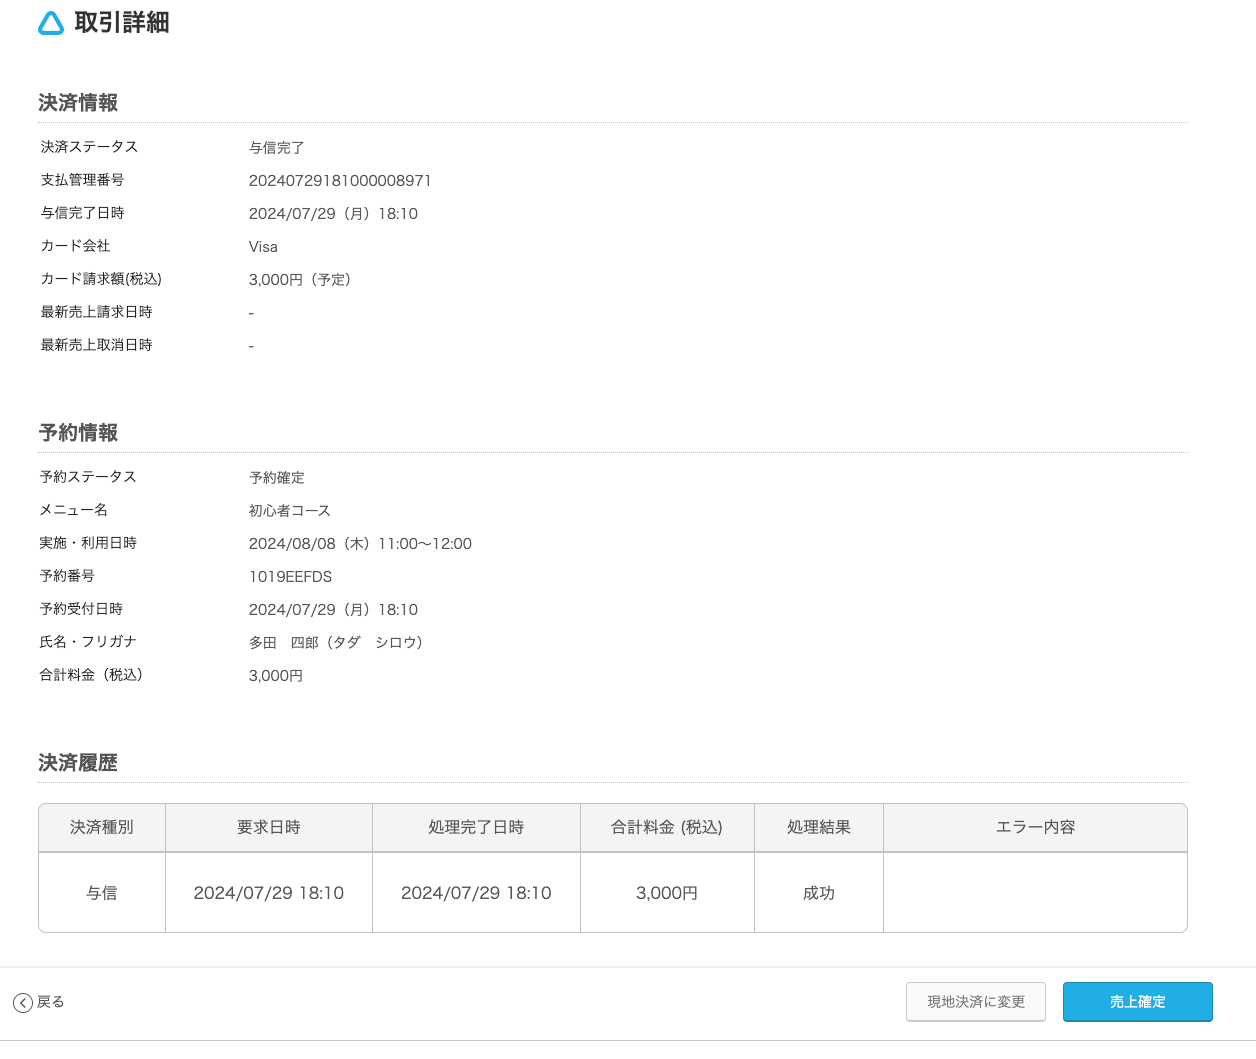Image resolution: width=1256 pixels, height=1059 pixels.
Task: Click the 決済情報 section heading
Action: tap(79, 103)
